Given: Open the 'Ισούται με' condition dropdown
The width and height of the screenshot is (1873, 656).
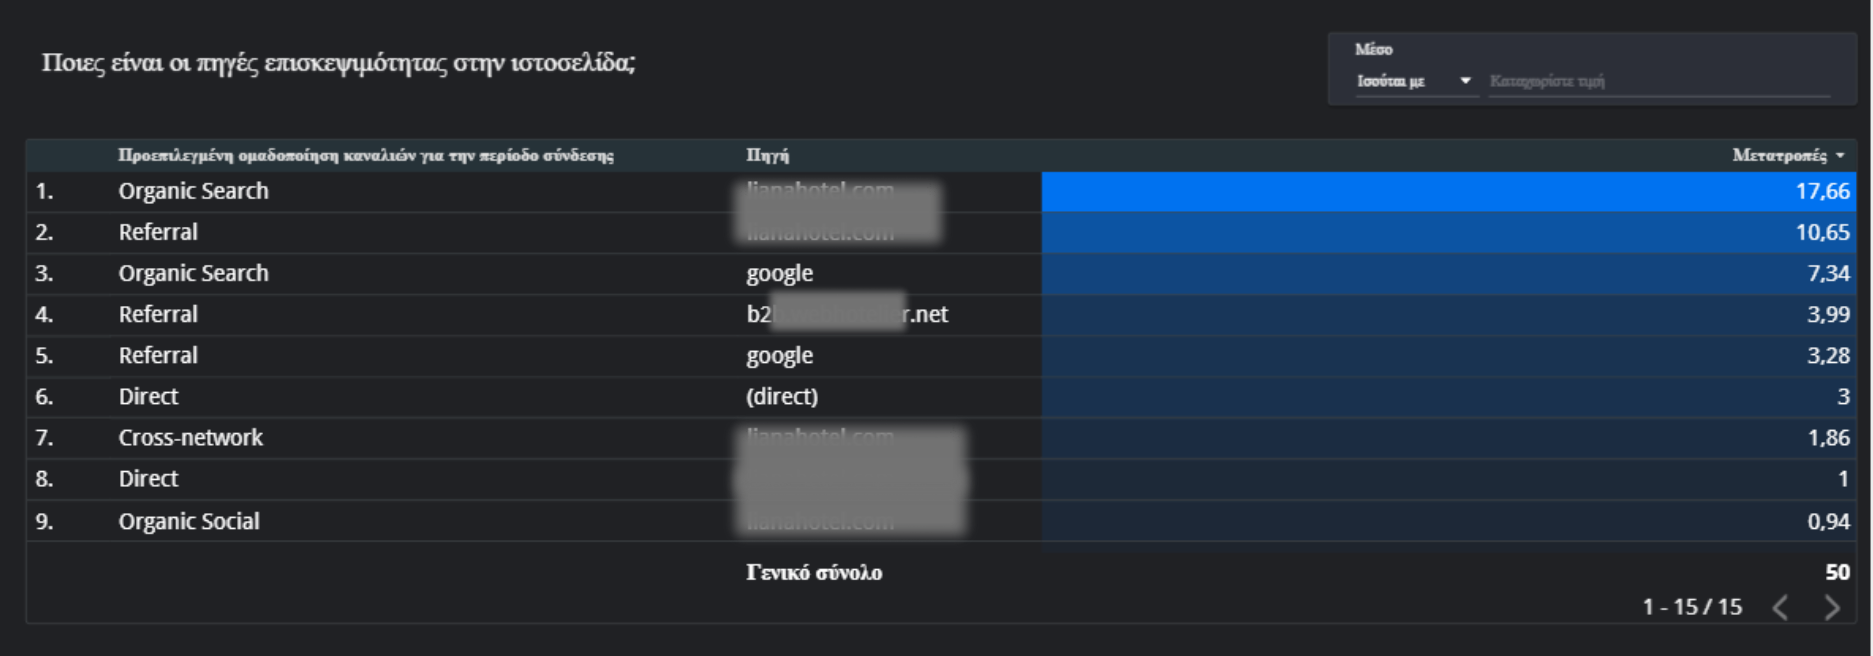Looking at the screenshot, I should (x=1413, y=81).
